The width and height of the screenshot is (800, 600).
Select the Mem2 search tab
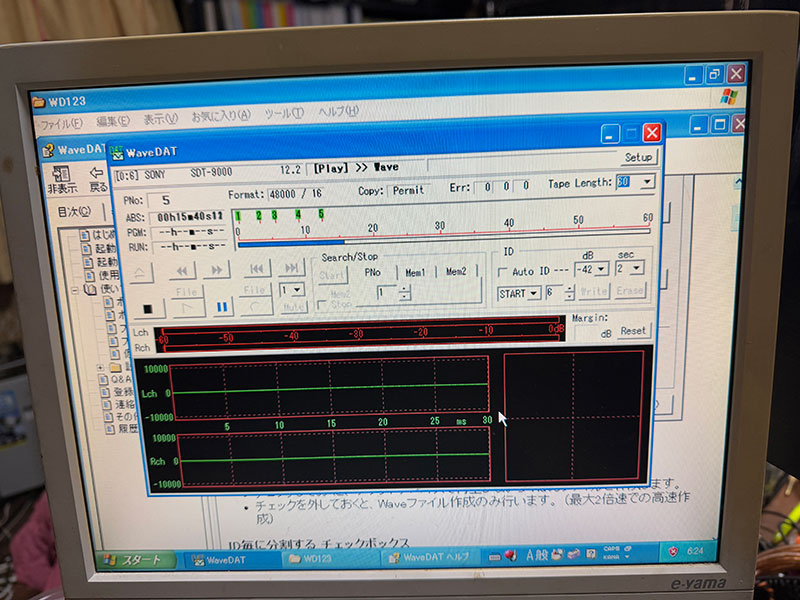456,271
